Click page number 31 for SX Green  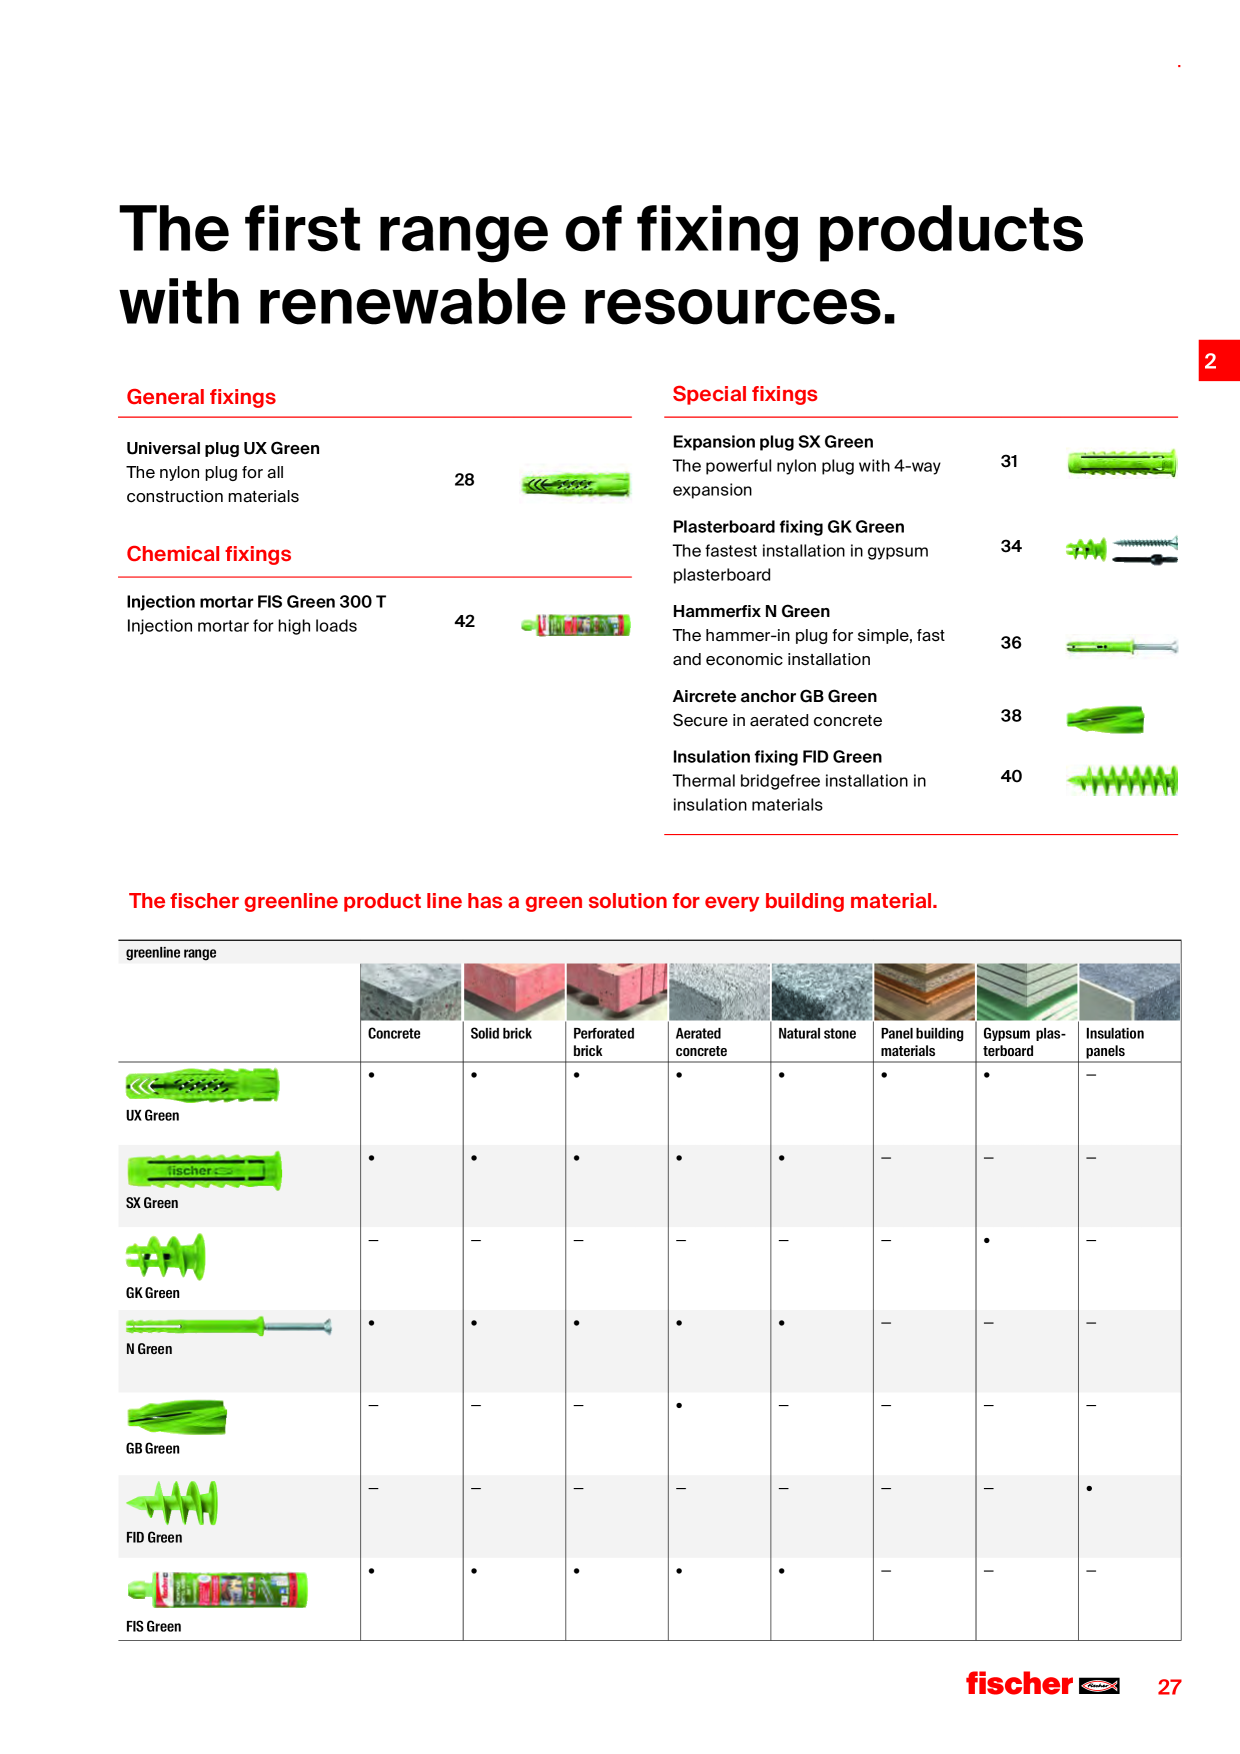point(1010,461)
